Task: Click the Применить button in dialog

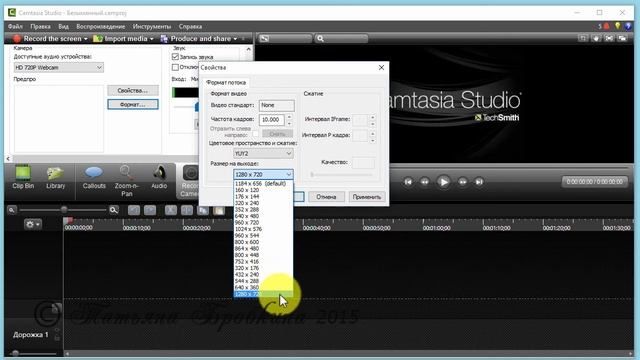Action: point(367,197)
